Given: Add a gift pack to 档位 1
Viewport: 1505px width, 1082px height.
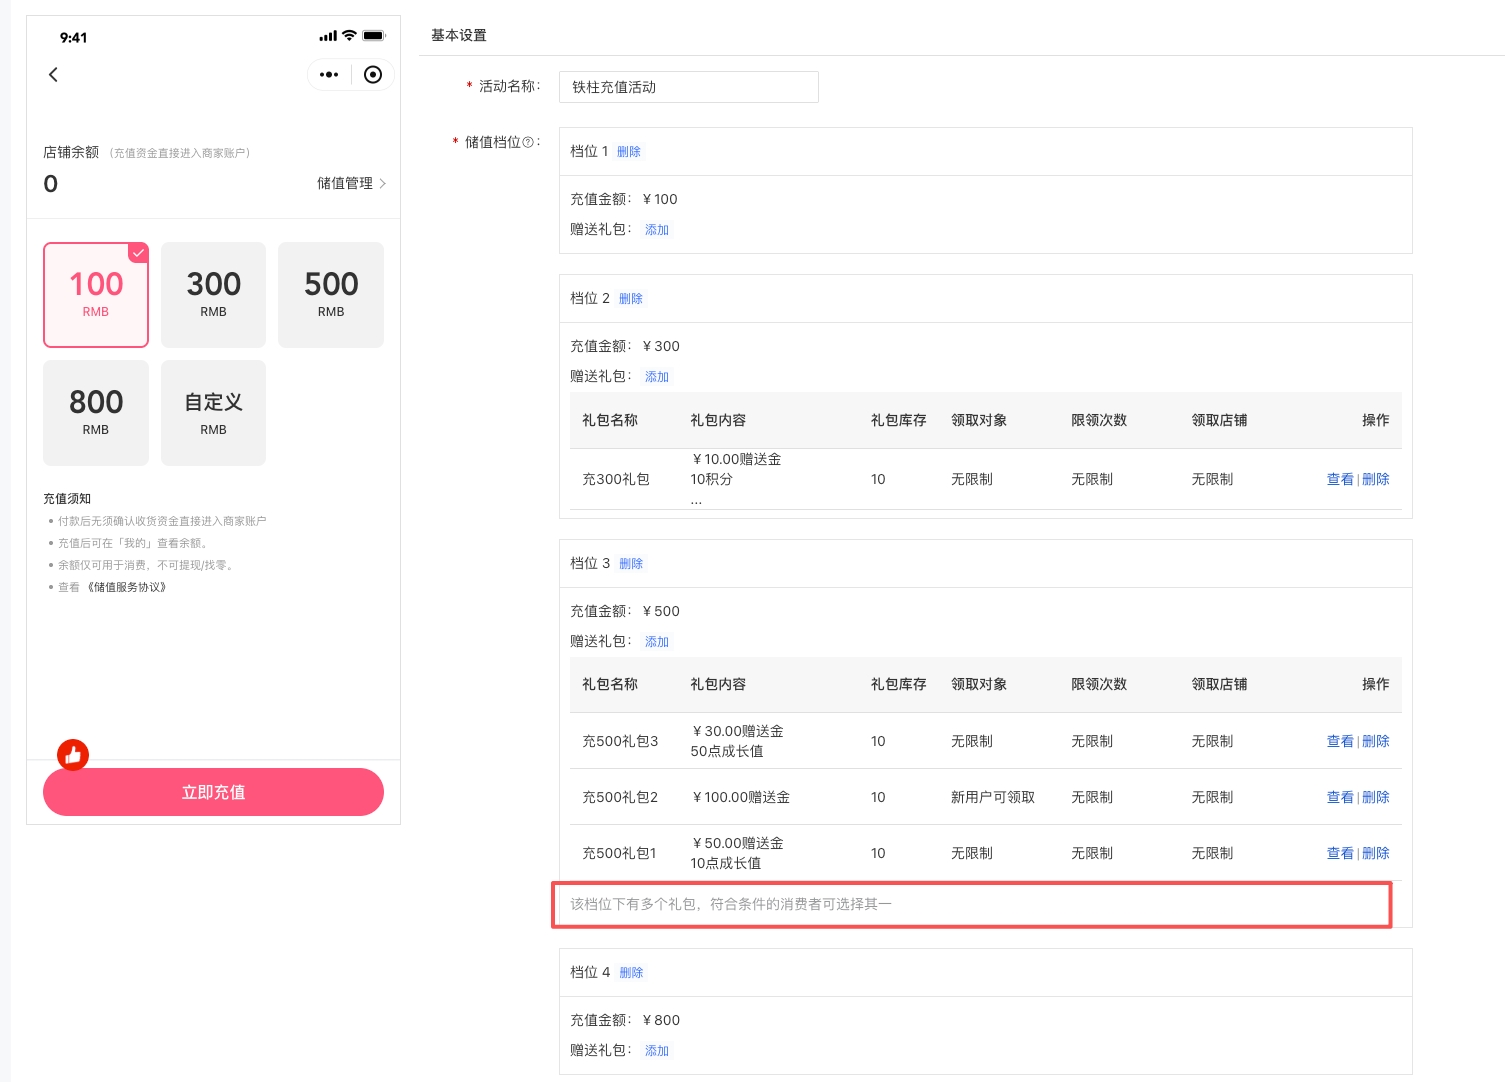Looking at the screenshot, I should coord(657,230).
